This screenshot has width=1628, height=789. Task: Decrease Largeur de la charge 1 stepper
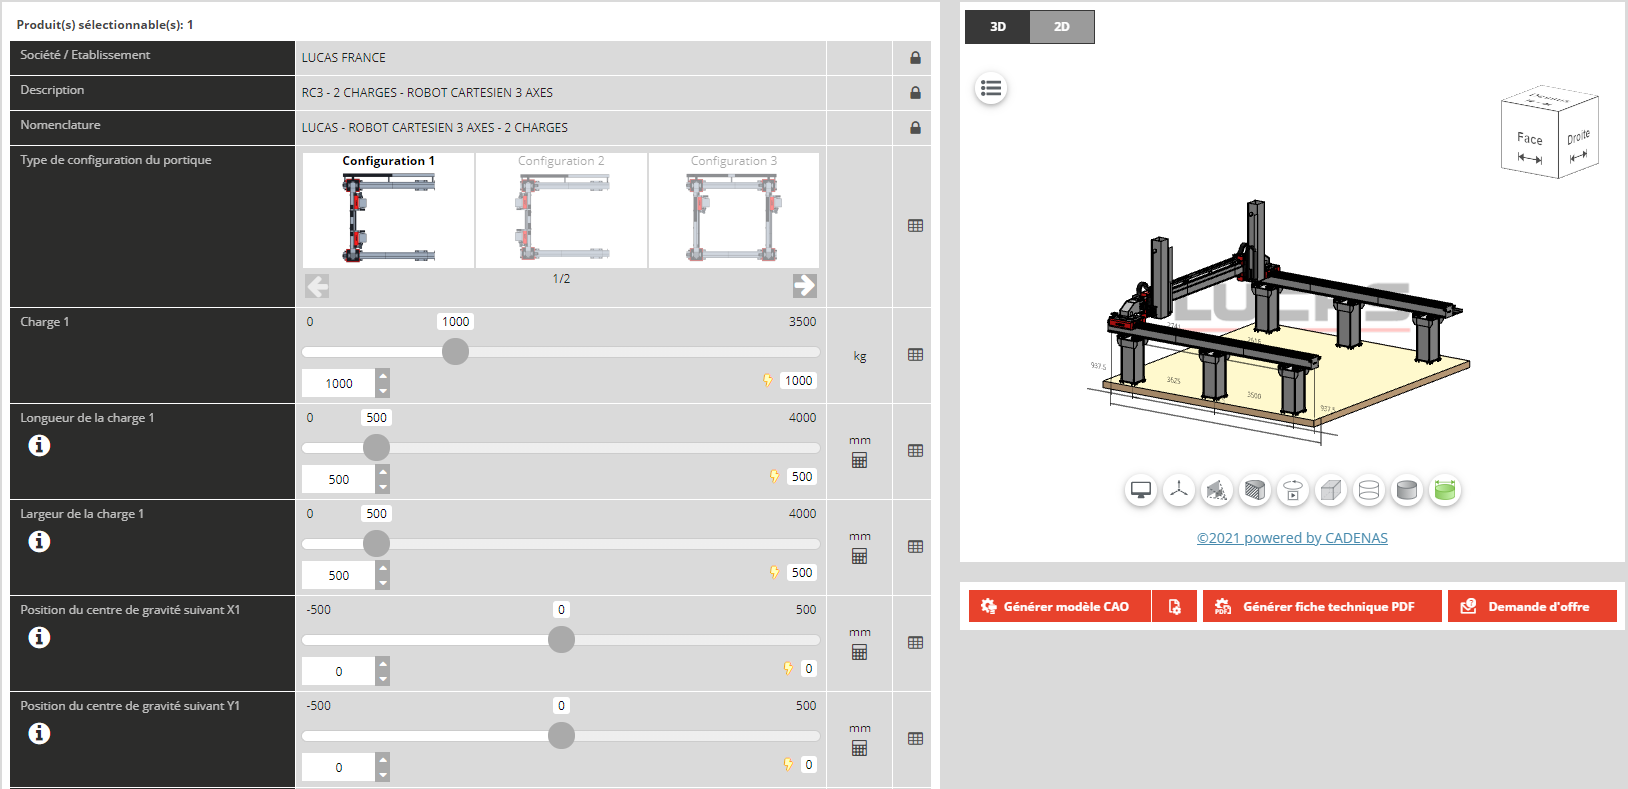[383, 583]
